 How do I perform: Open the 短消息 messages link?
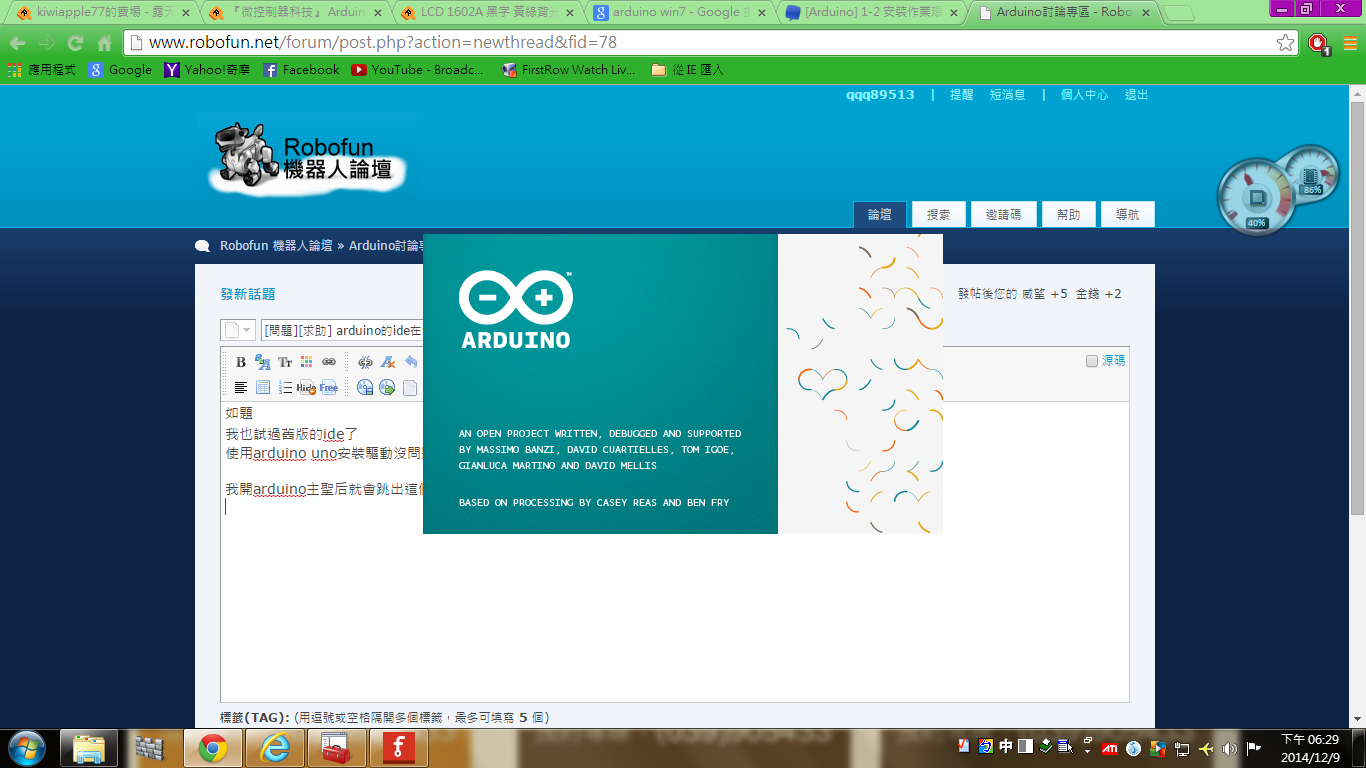coord(1008,95)
